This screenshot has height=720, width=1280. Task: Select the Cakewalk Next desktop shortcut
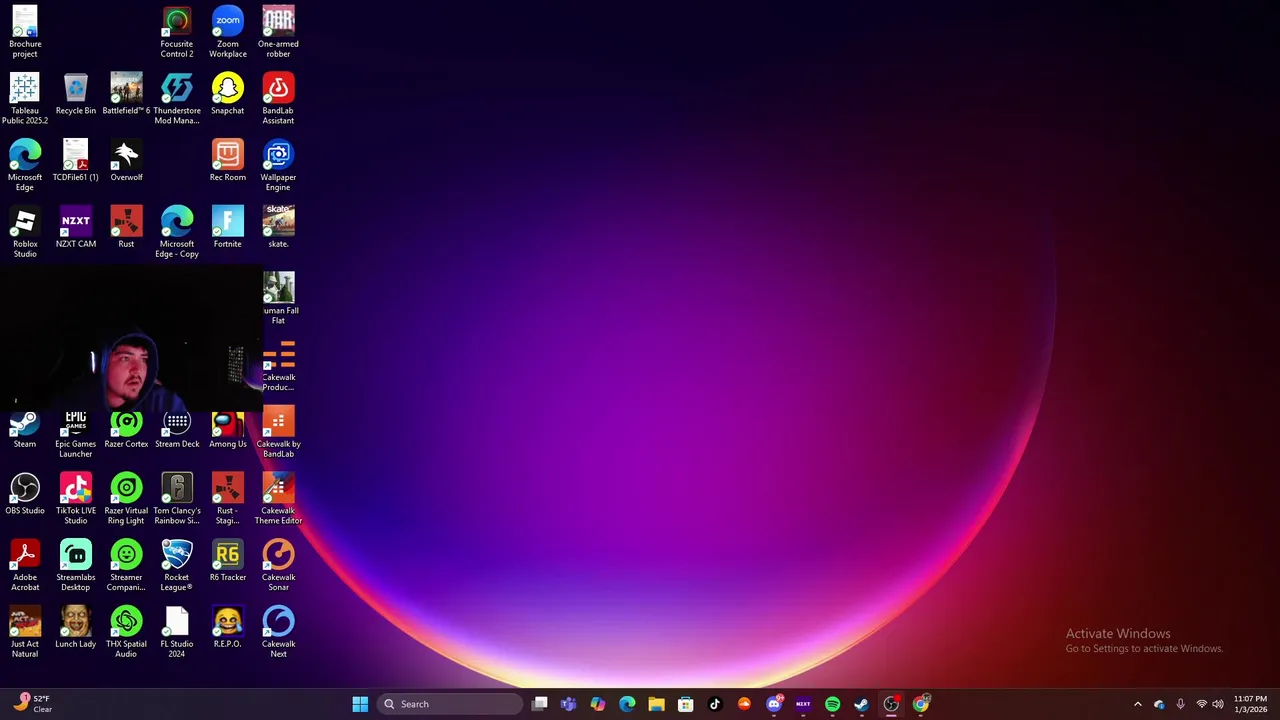(x=278, y=632)
